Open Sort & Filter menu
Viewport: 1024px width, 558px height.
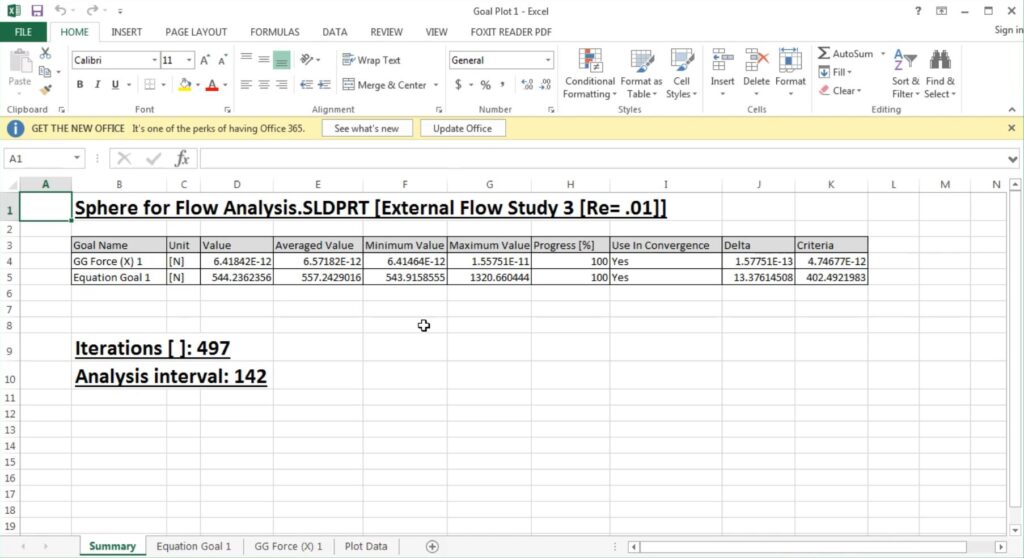(x=905, y=74)
